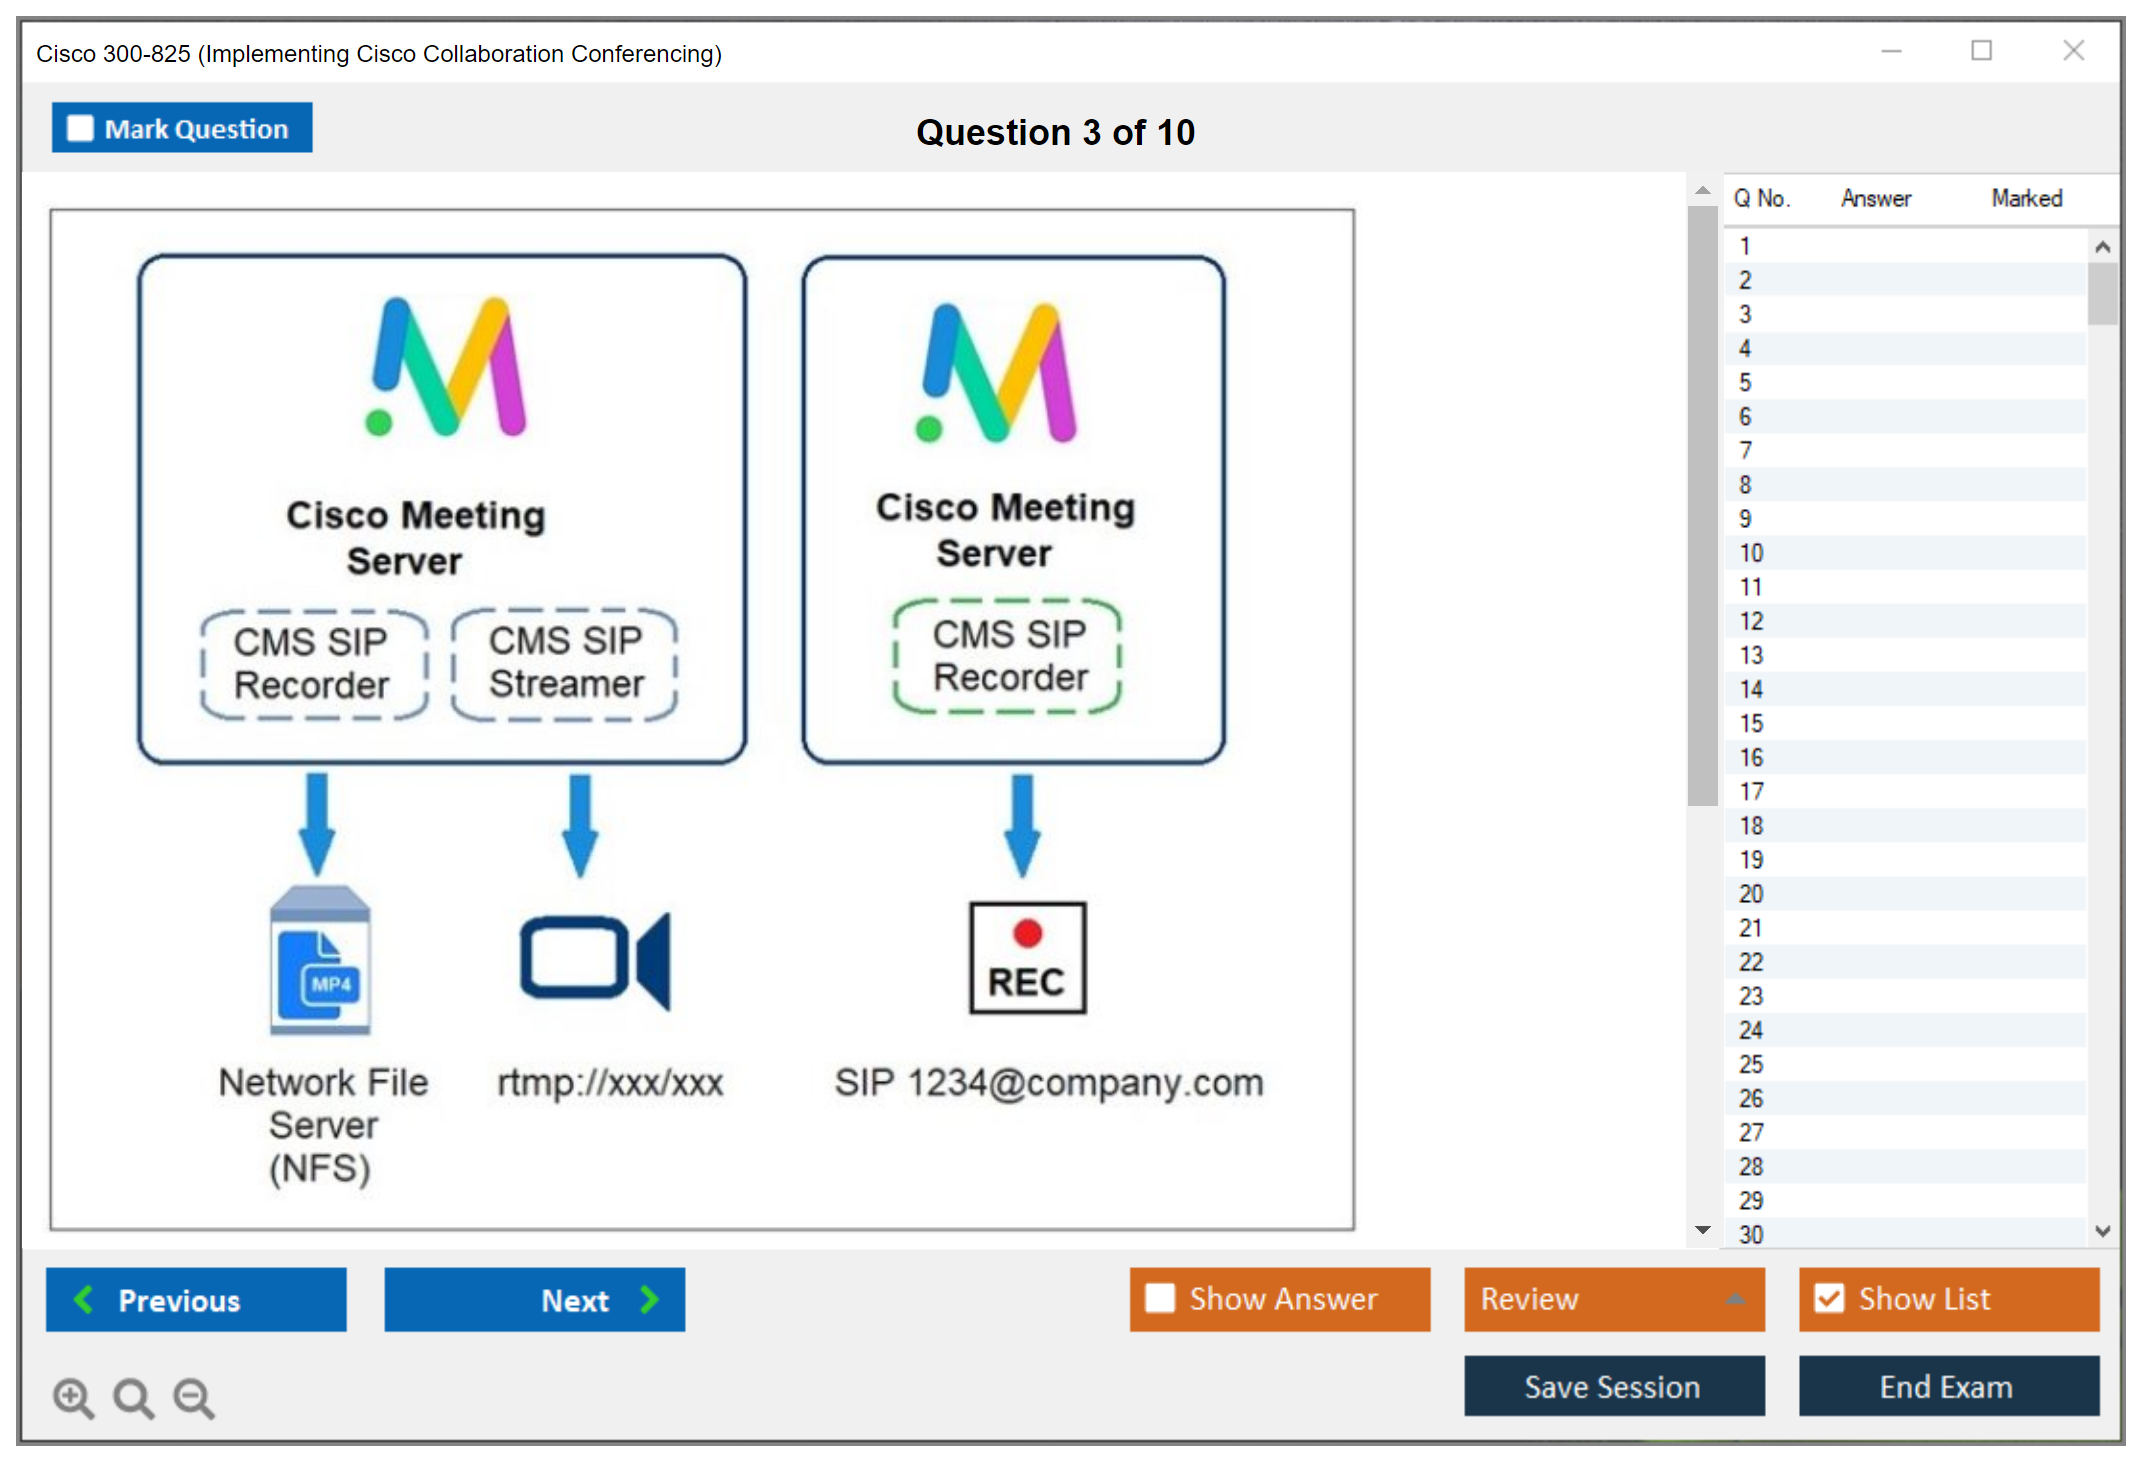Click the zoom out magnifier icon

point(193,1397)
